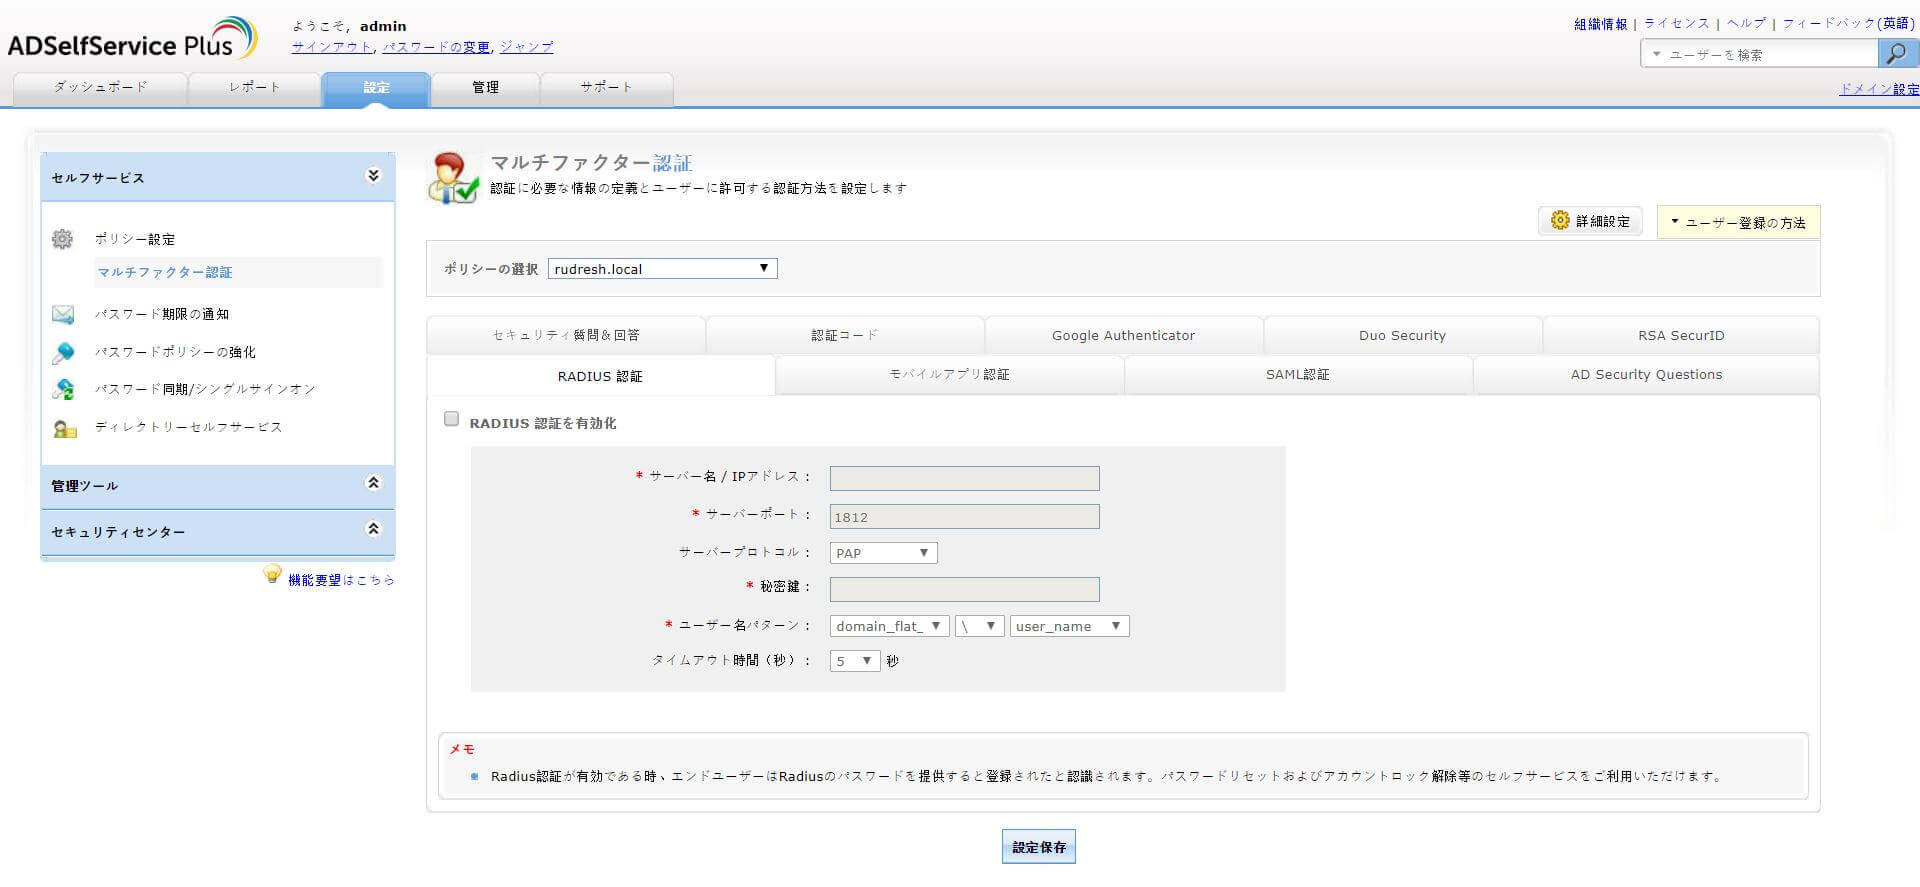This screenshot has height=887, width=1920.
Task: Click the multi-factor authentication user icon
Action: [453, 178]
